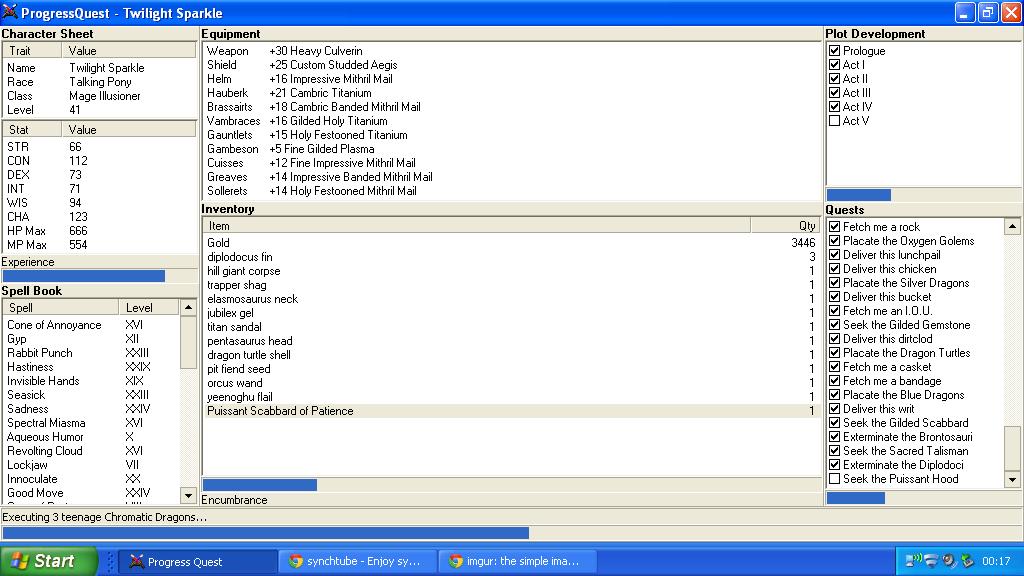
Task: Toggle the Act I checkbox
Action: point(835,65)
